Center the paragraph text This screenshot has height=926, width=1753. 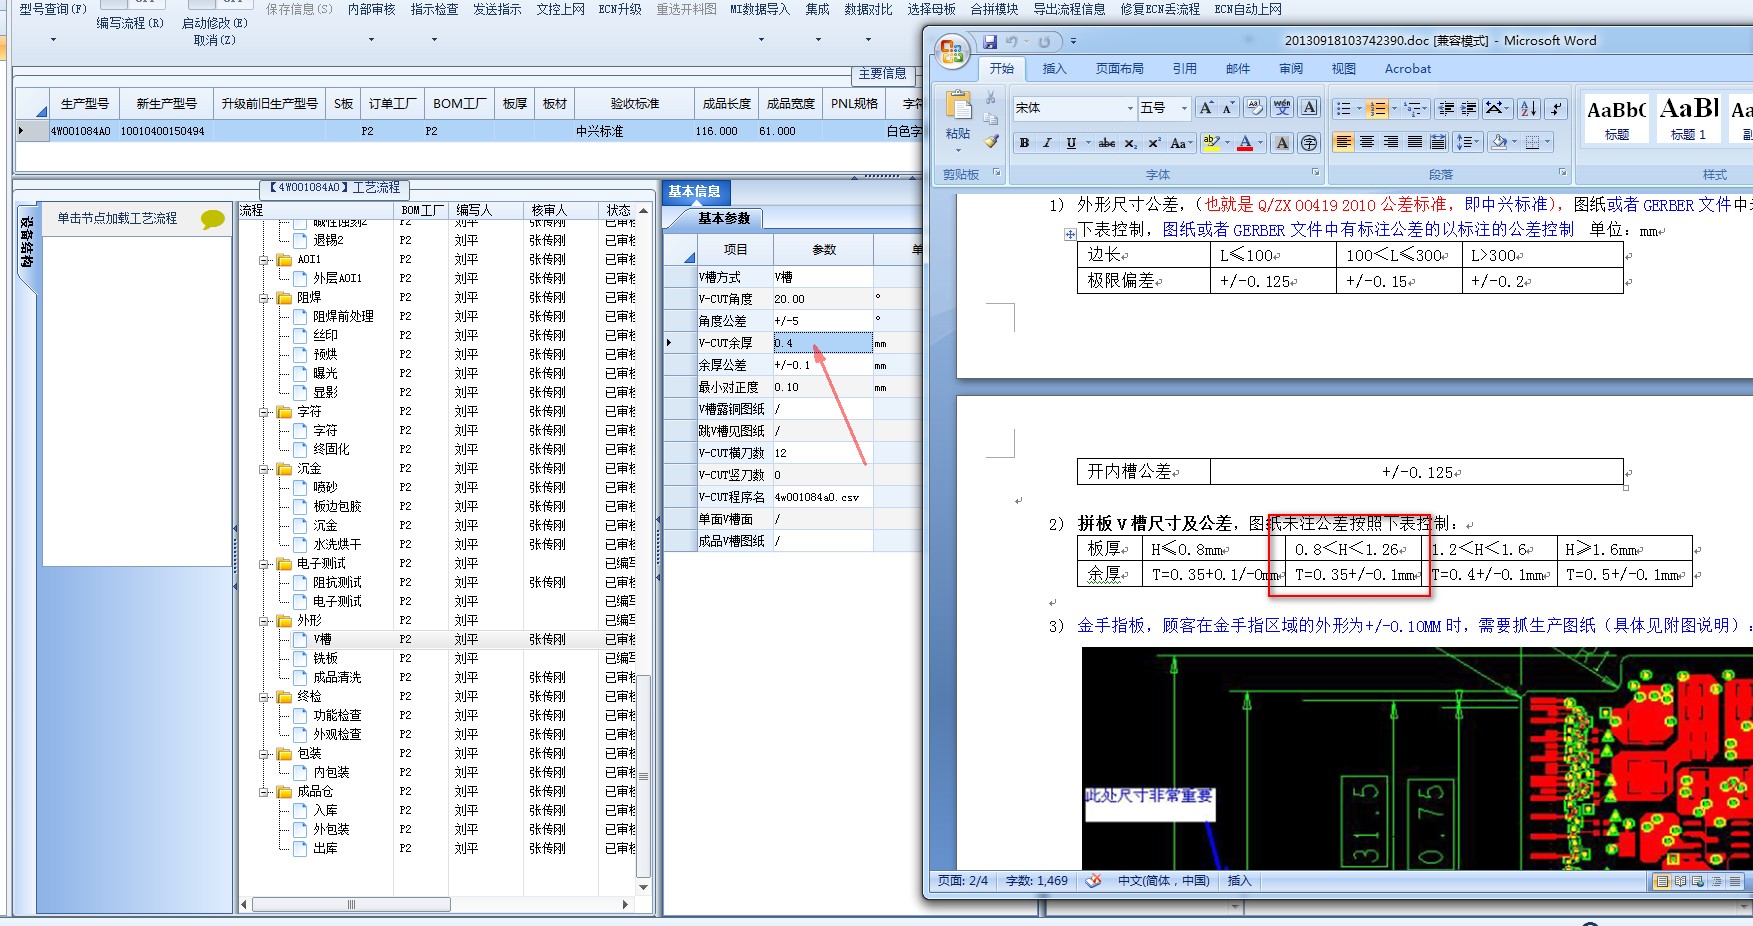click(x=1367, y=142)
